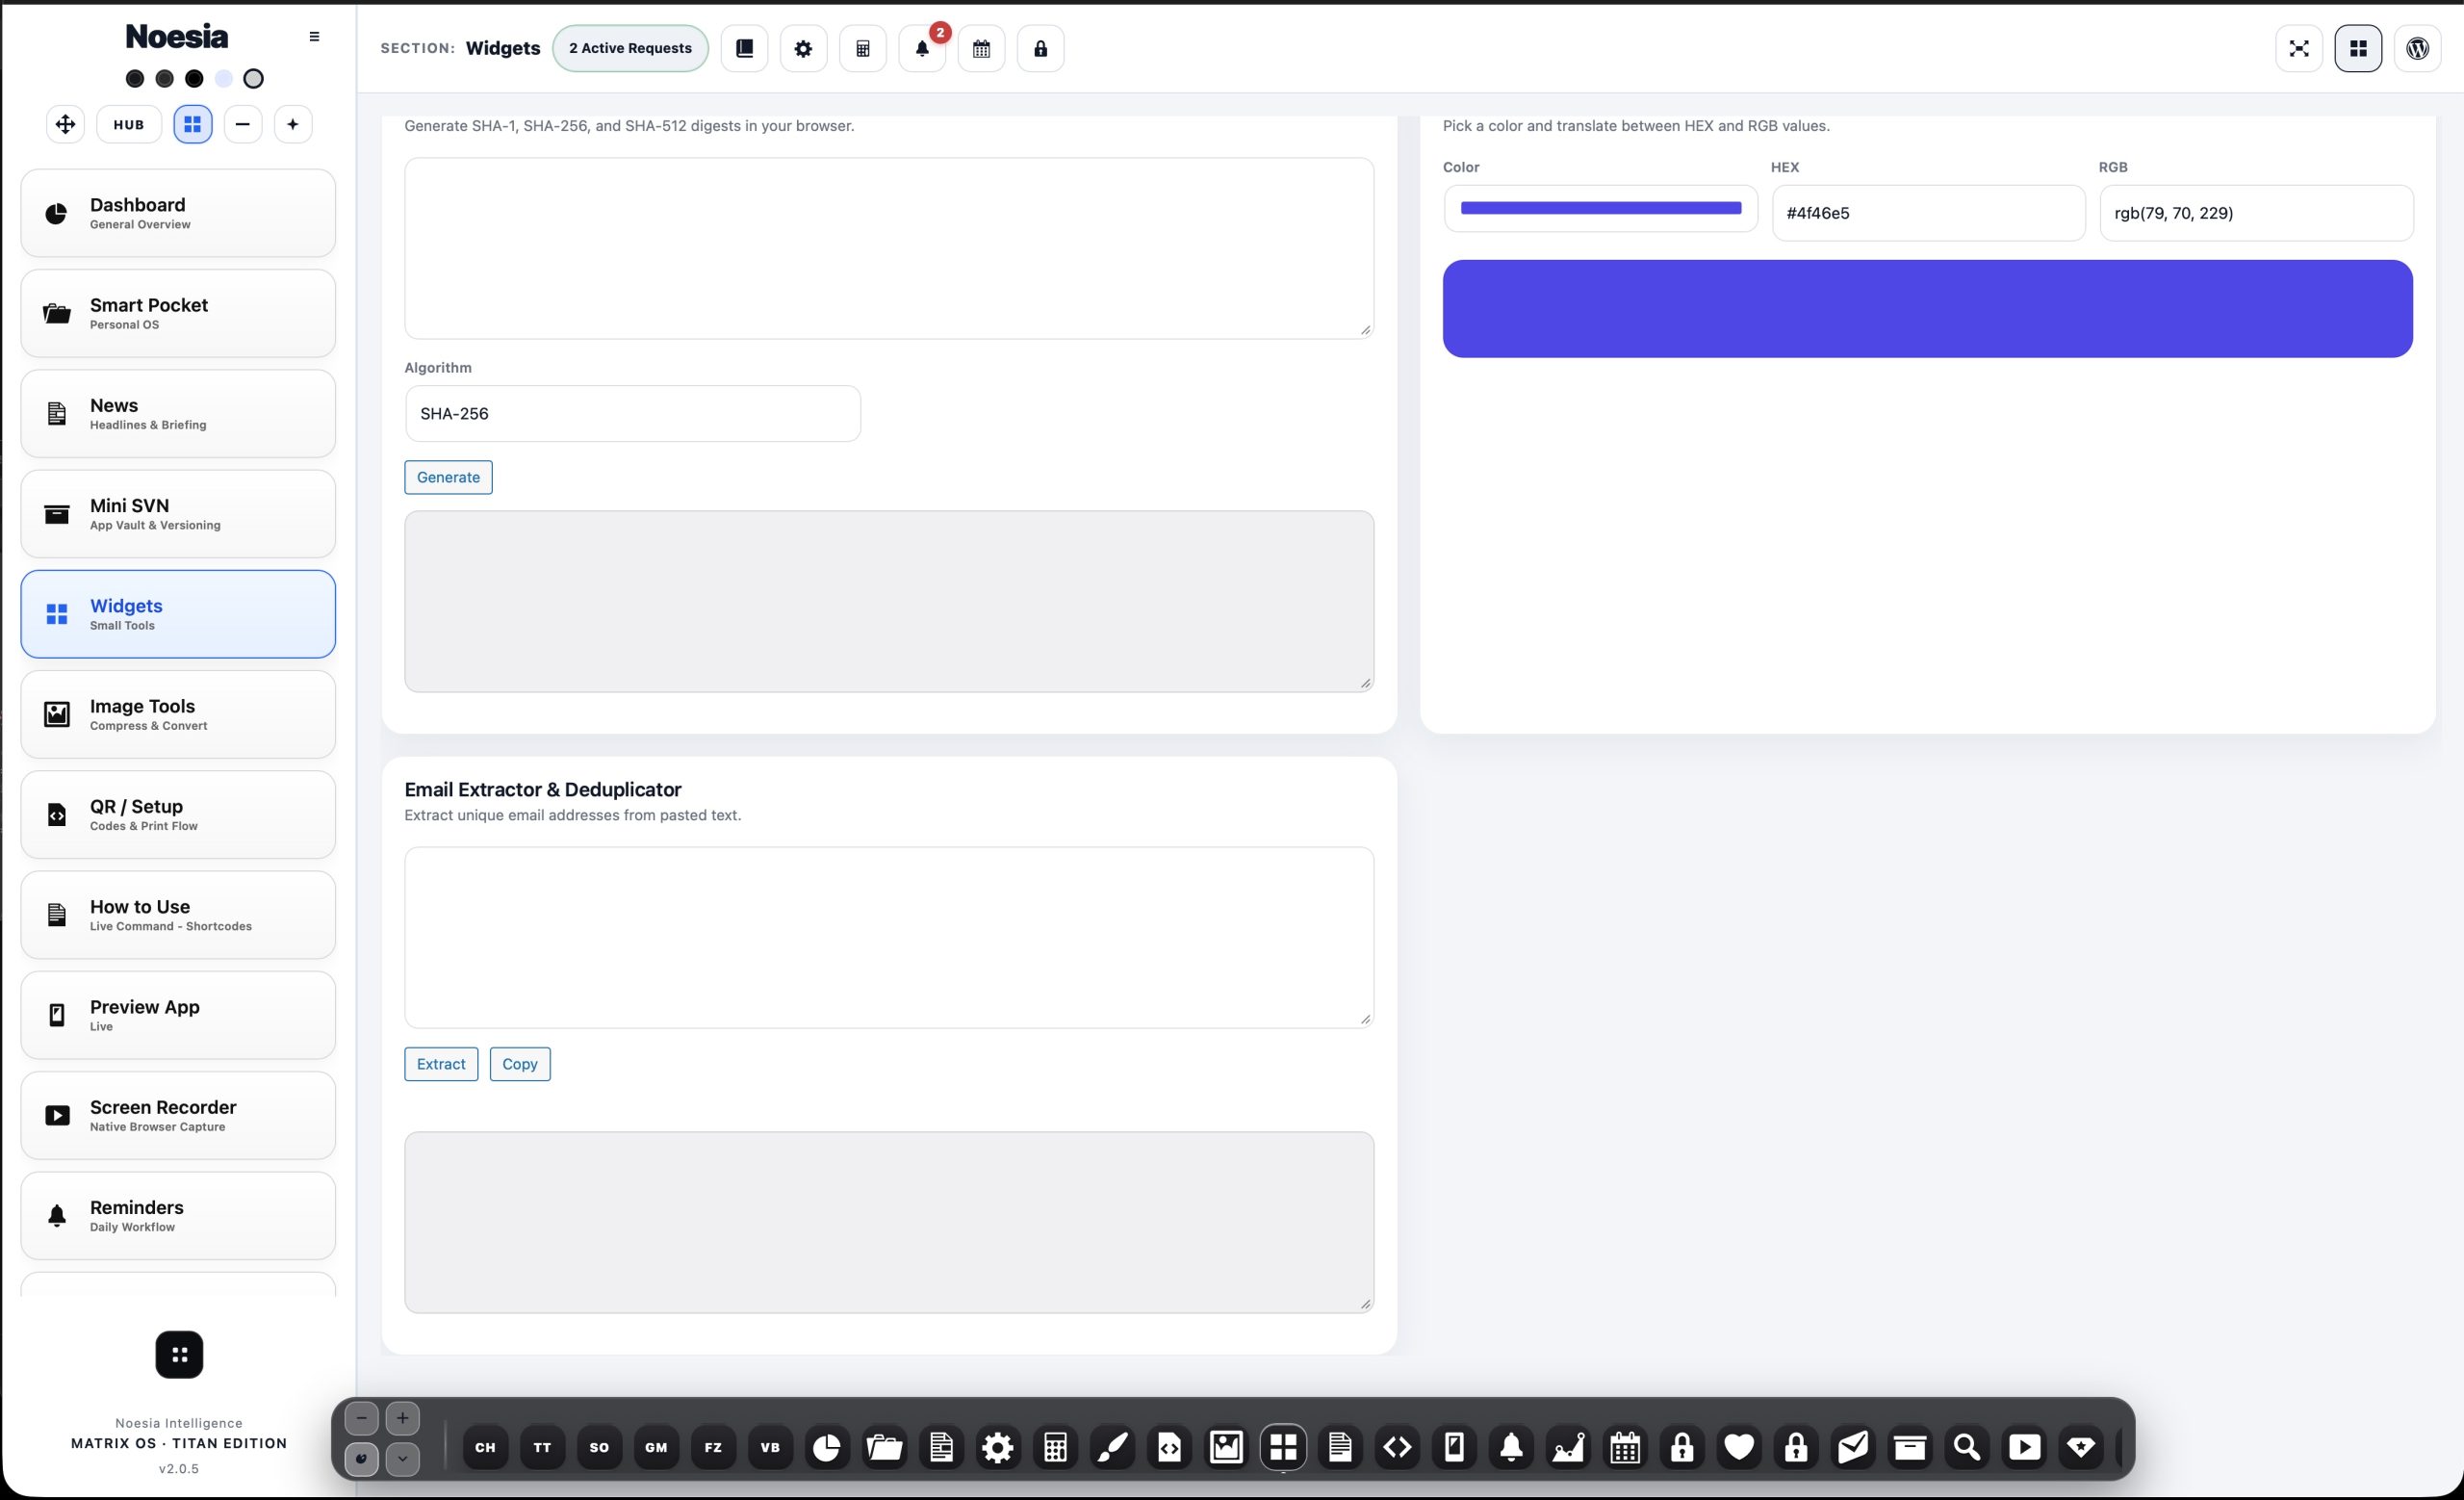The width and height of the screenshot is (2464, 1500).
Task: Click the Copy button
Action: pyautogui.click(x=520, y=1064)
